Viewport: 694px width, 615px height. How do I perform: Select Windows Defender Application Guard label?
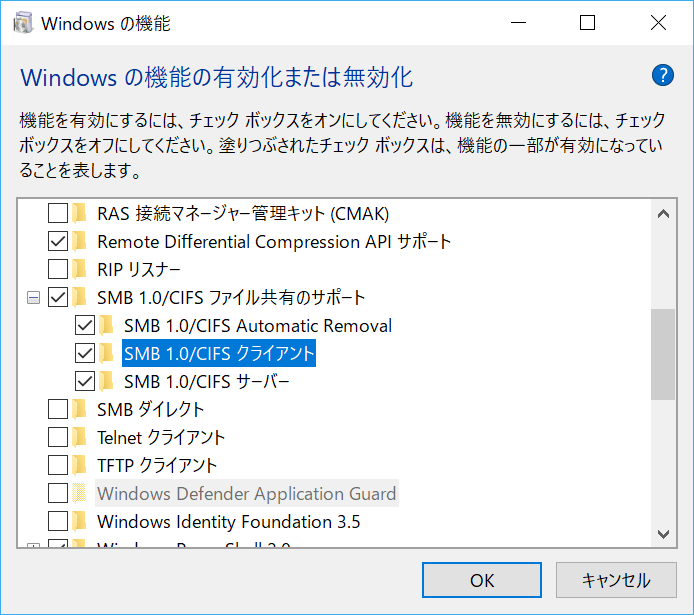(247, 493)
